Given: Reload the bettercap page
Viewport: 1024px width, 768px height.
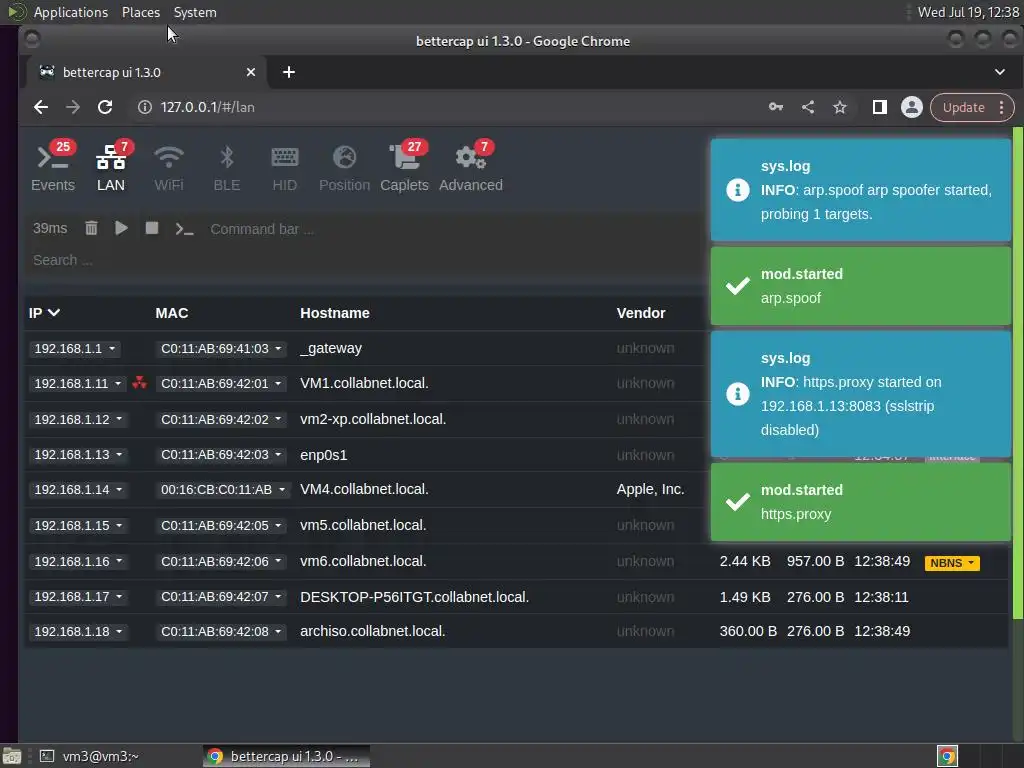Looking at the screenshot, I should 105,107.
